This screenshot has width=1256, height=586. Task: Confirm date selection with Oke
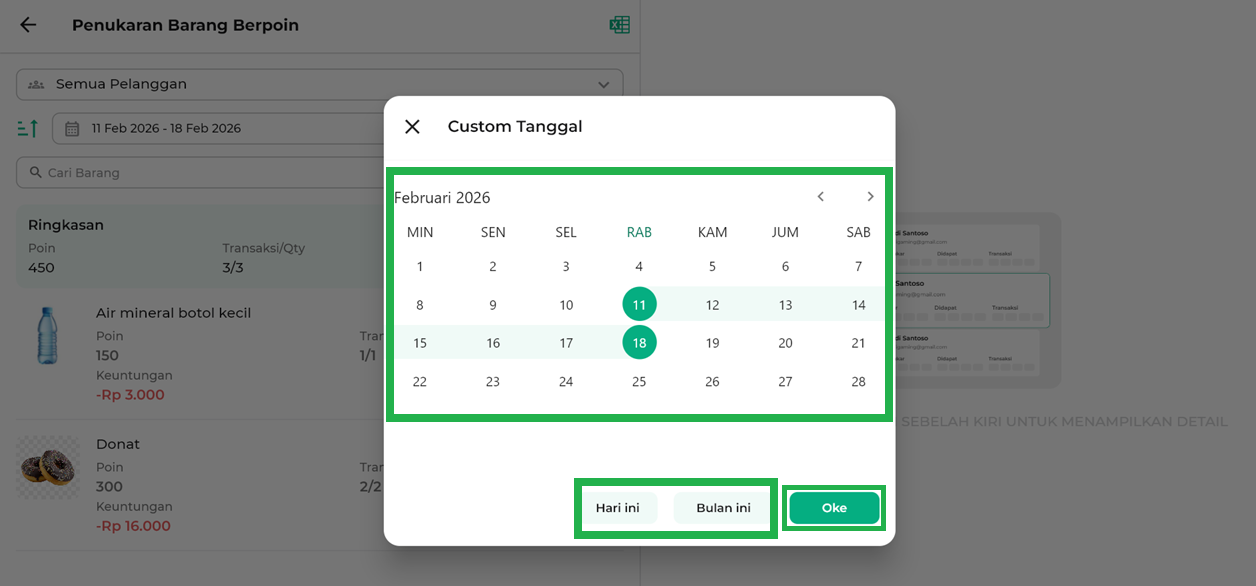[834, 508]
